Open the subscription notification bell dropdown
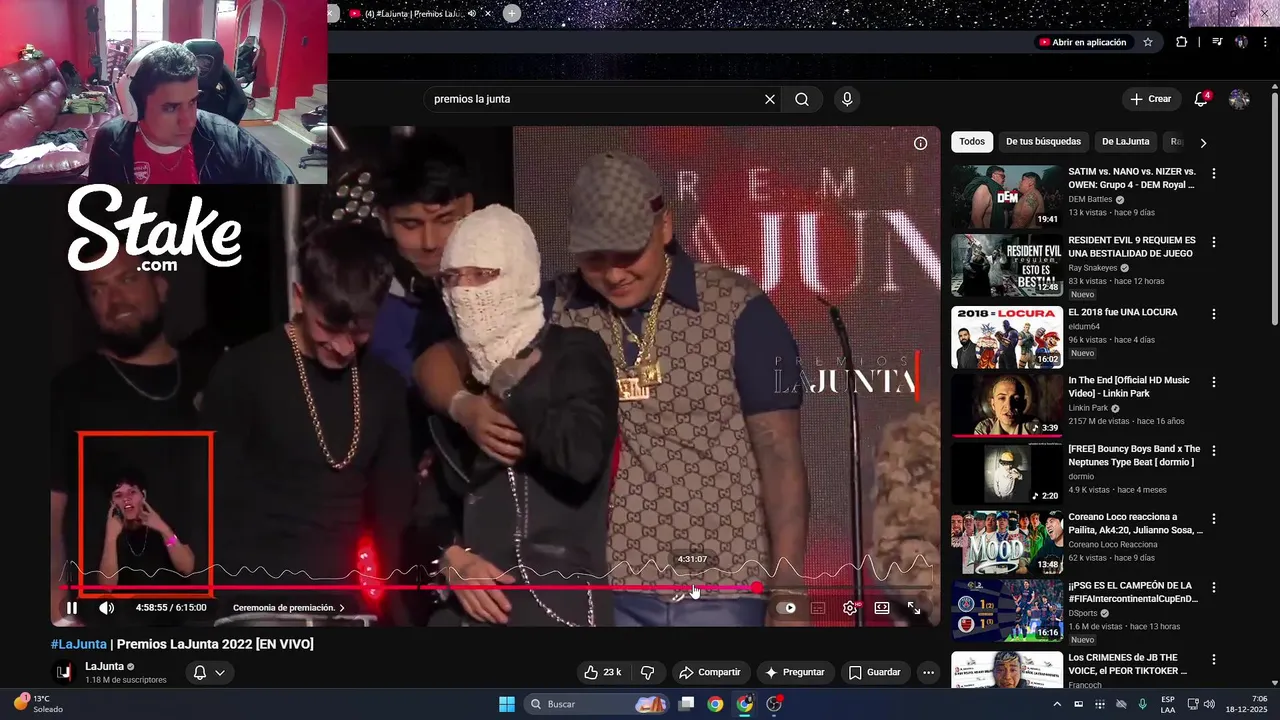The width and height of the screenshot is (1280, 720). pyautogui.click(x=208, y=672)
